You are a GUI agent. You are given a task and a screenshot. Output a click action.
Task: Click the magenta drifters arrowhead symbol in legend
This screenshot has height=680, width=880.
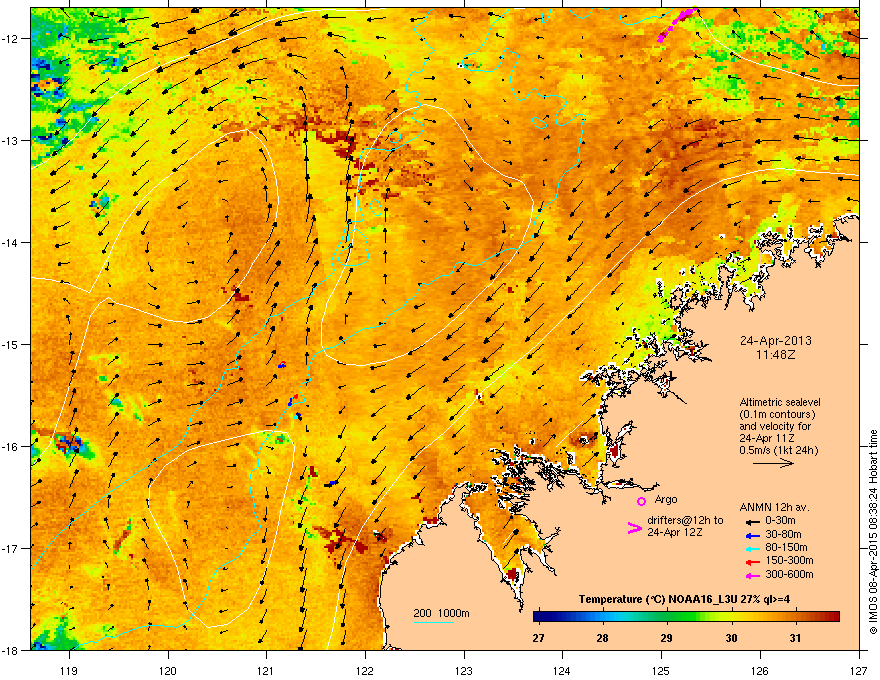pos(634,528)
